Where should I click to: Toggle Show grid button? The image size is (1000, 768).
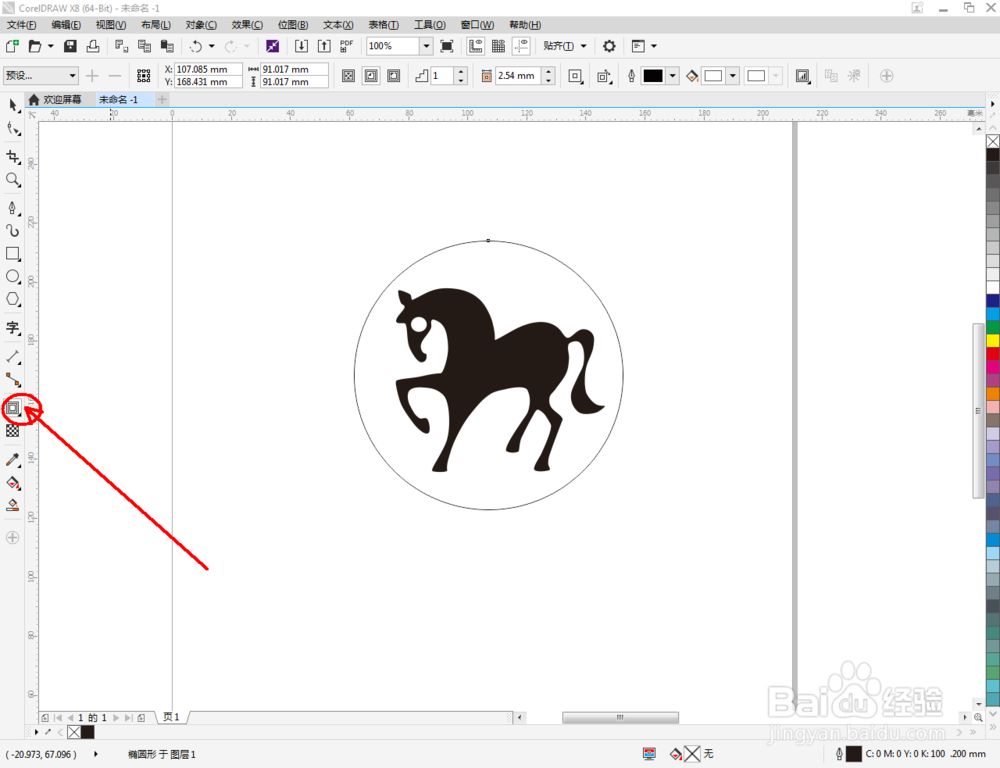pos(498,46)
